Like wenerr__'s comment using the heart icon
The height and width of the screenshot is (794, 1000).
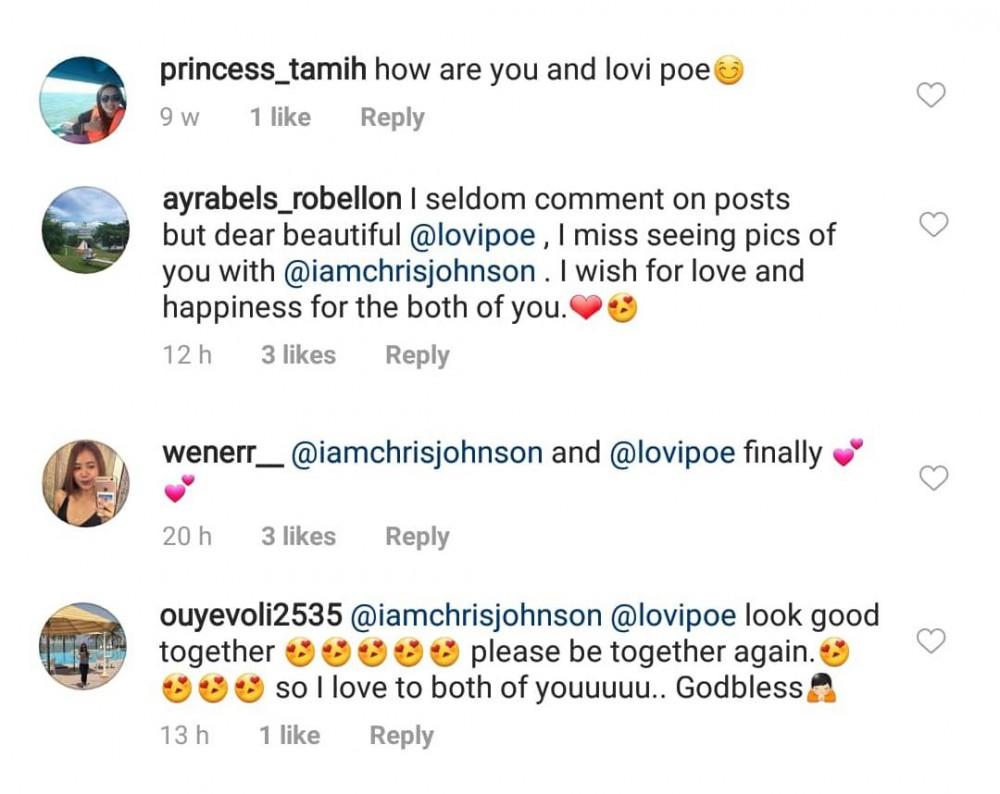pyautogui.click(x=933, y=479)
